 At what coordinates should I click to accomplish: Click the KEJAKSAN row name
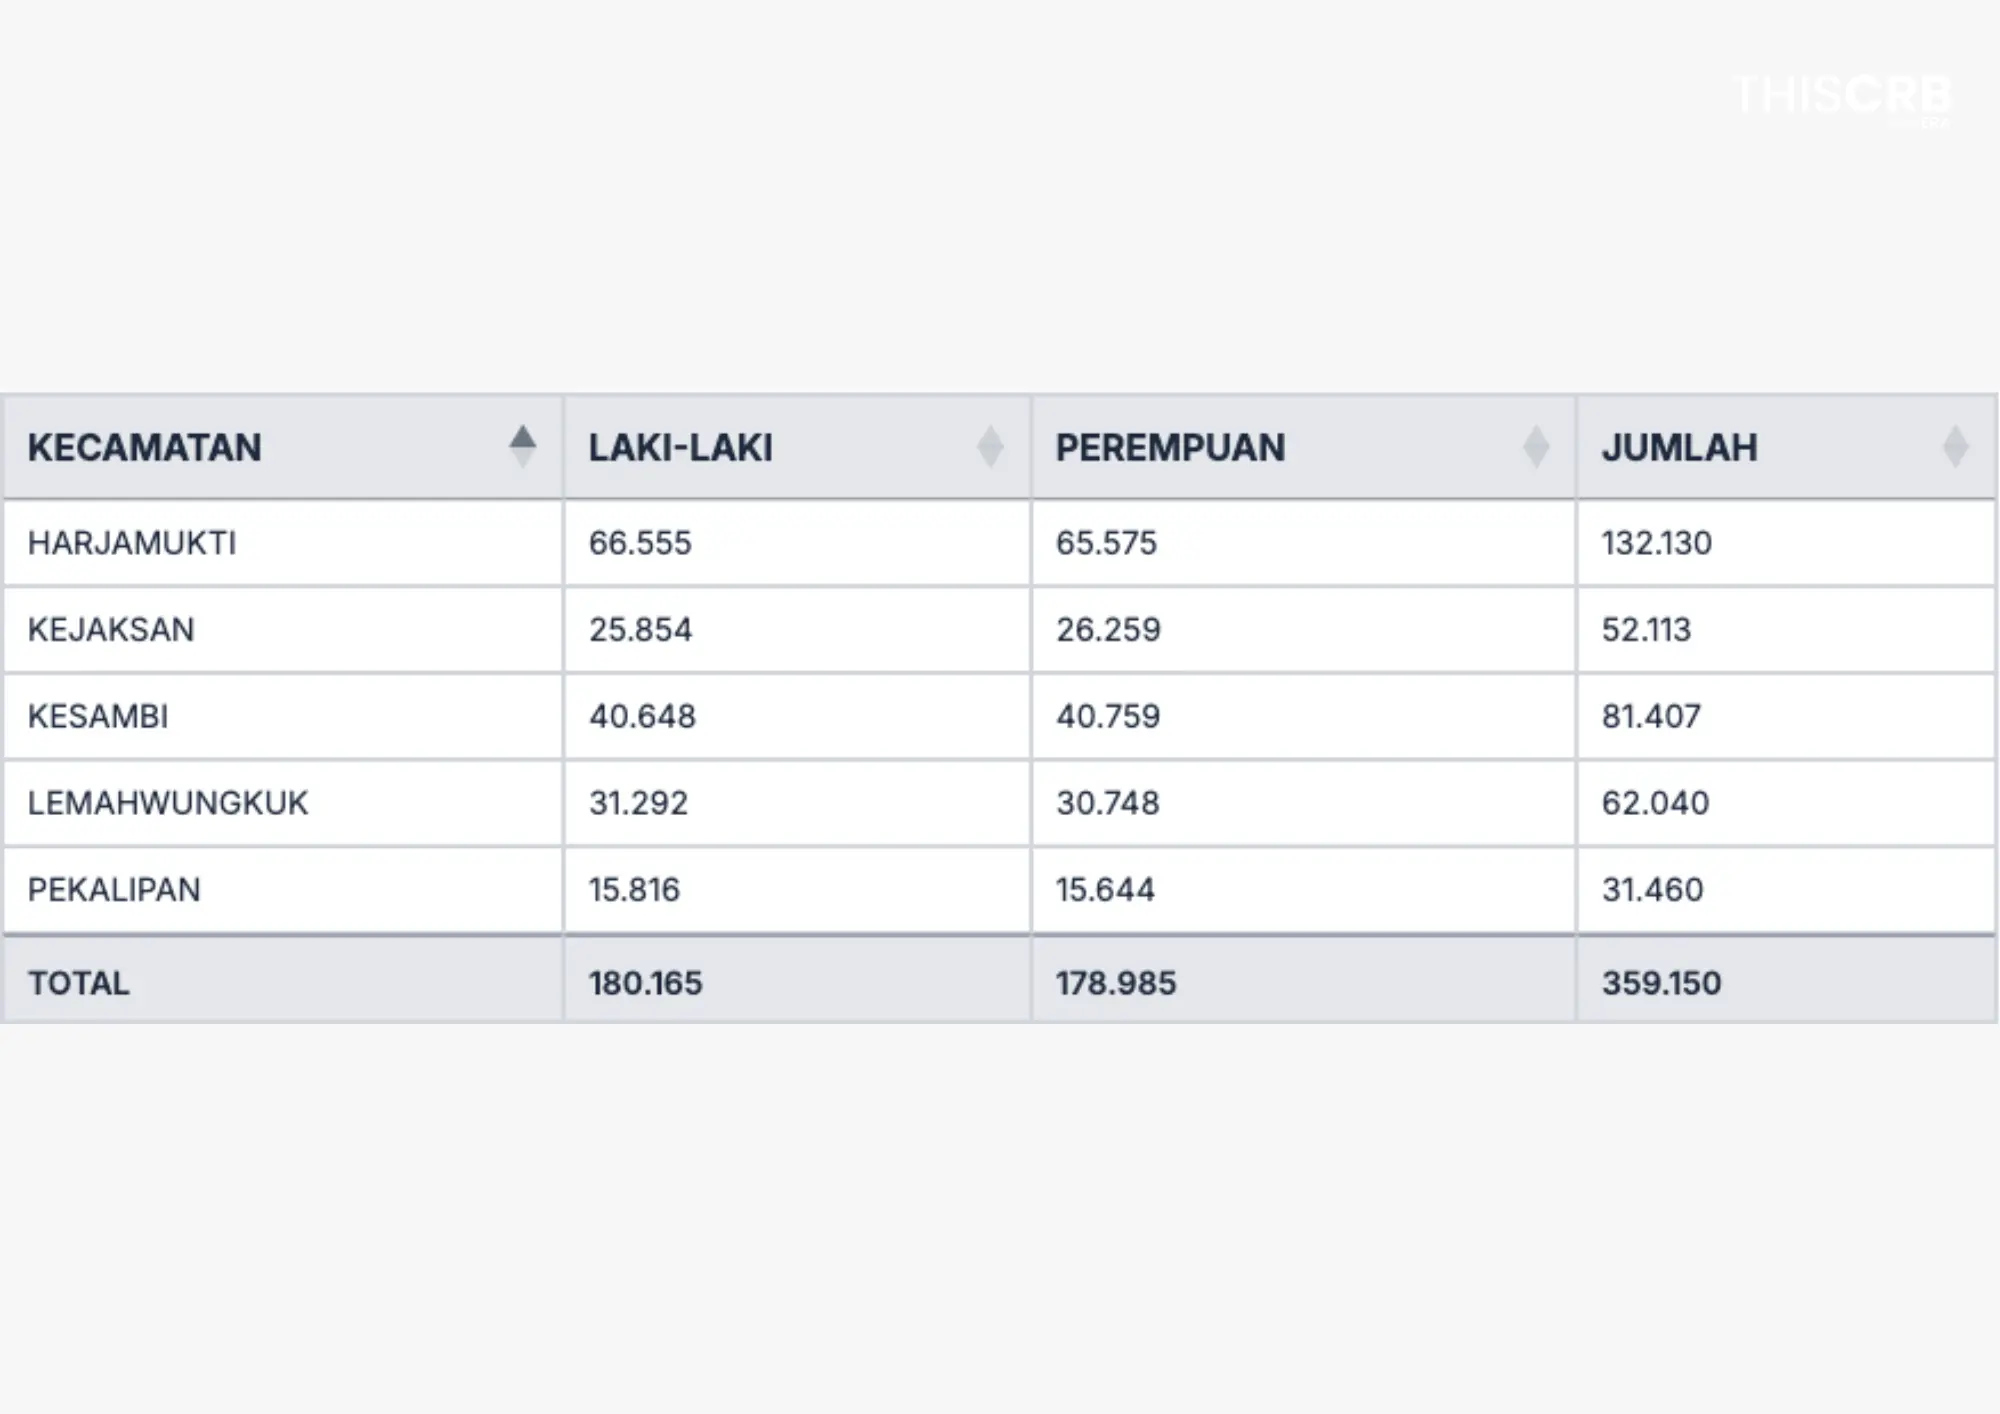click(x=111, y=629)
